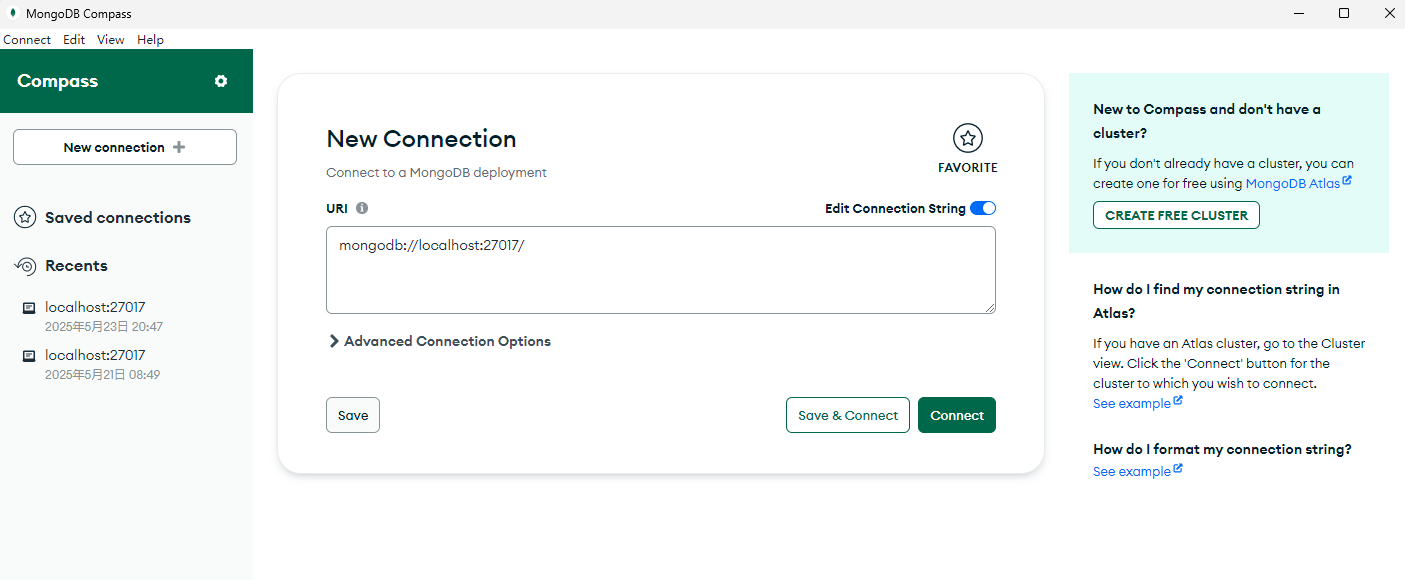
Task: Expand Advanced Connection Options
Action: pyautogui.click(x=439, y=341)
